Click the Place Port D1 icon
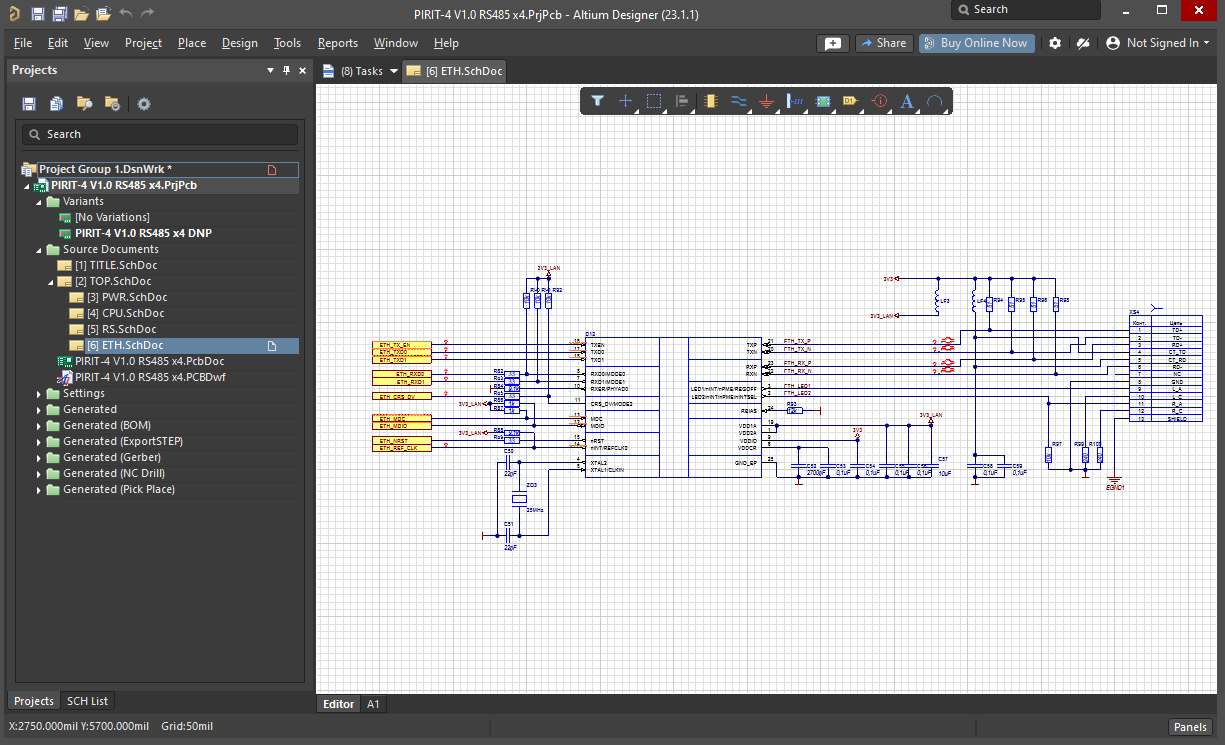 point(851,101)
